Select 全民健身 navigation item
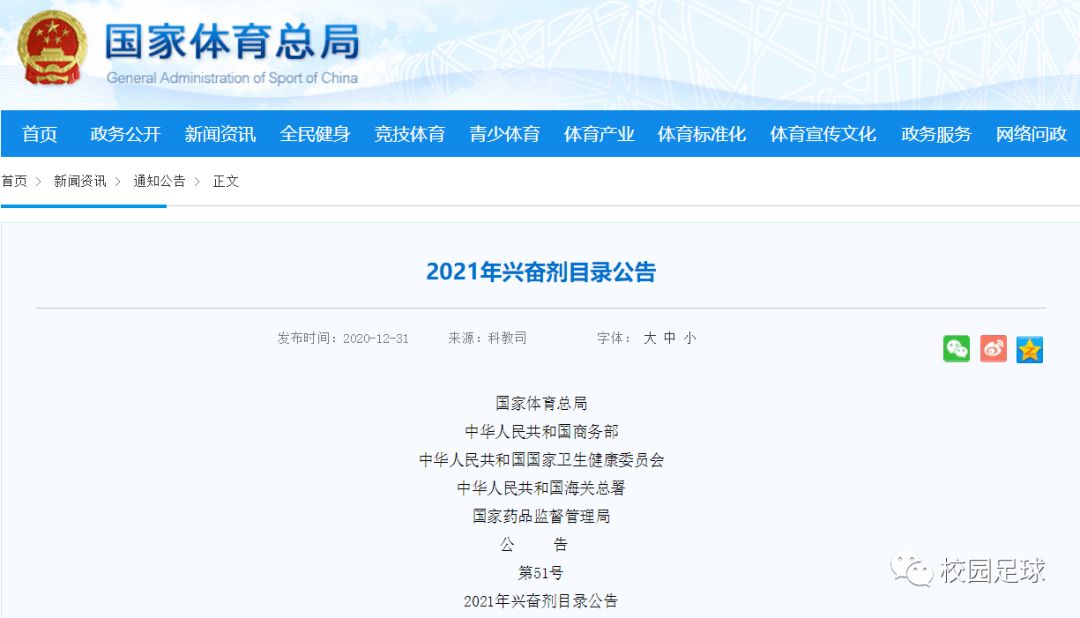 coord(315,134)
